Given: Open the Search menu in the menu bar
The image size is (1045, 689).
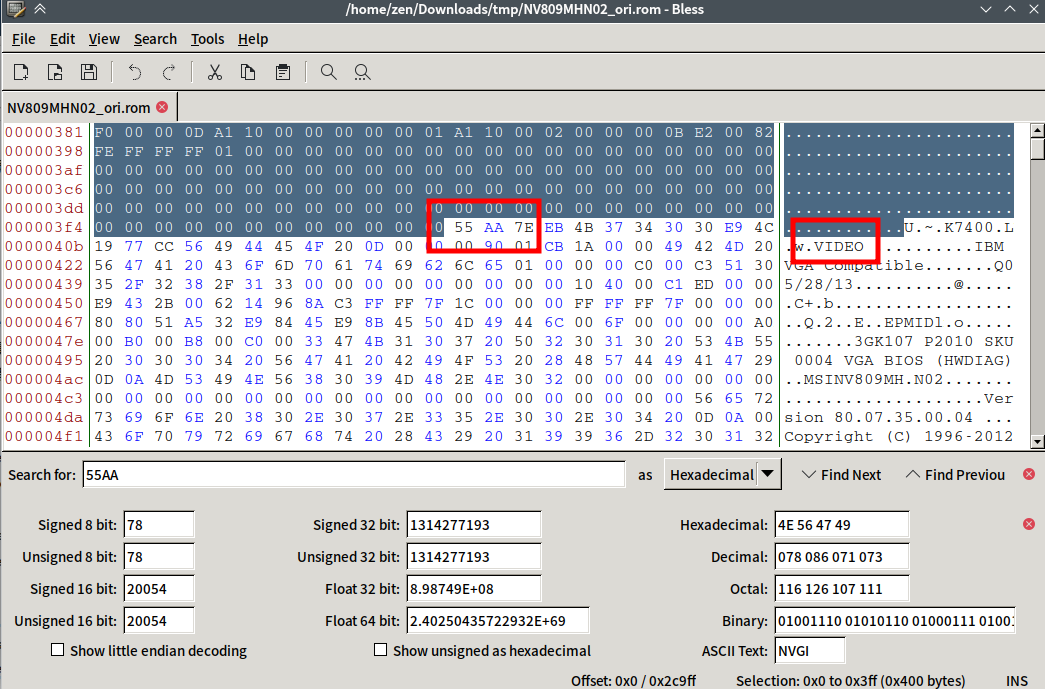Looking at the screenshot, I should click(155, 39).
